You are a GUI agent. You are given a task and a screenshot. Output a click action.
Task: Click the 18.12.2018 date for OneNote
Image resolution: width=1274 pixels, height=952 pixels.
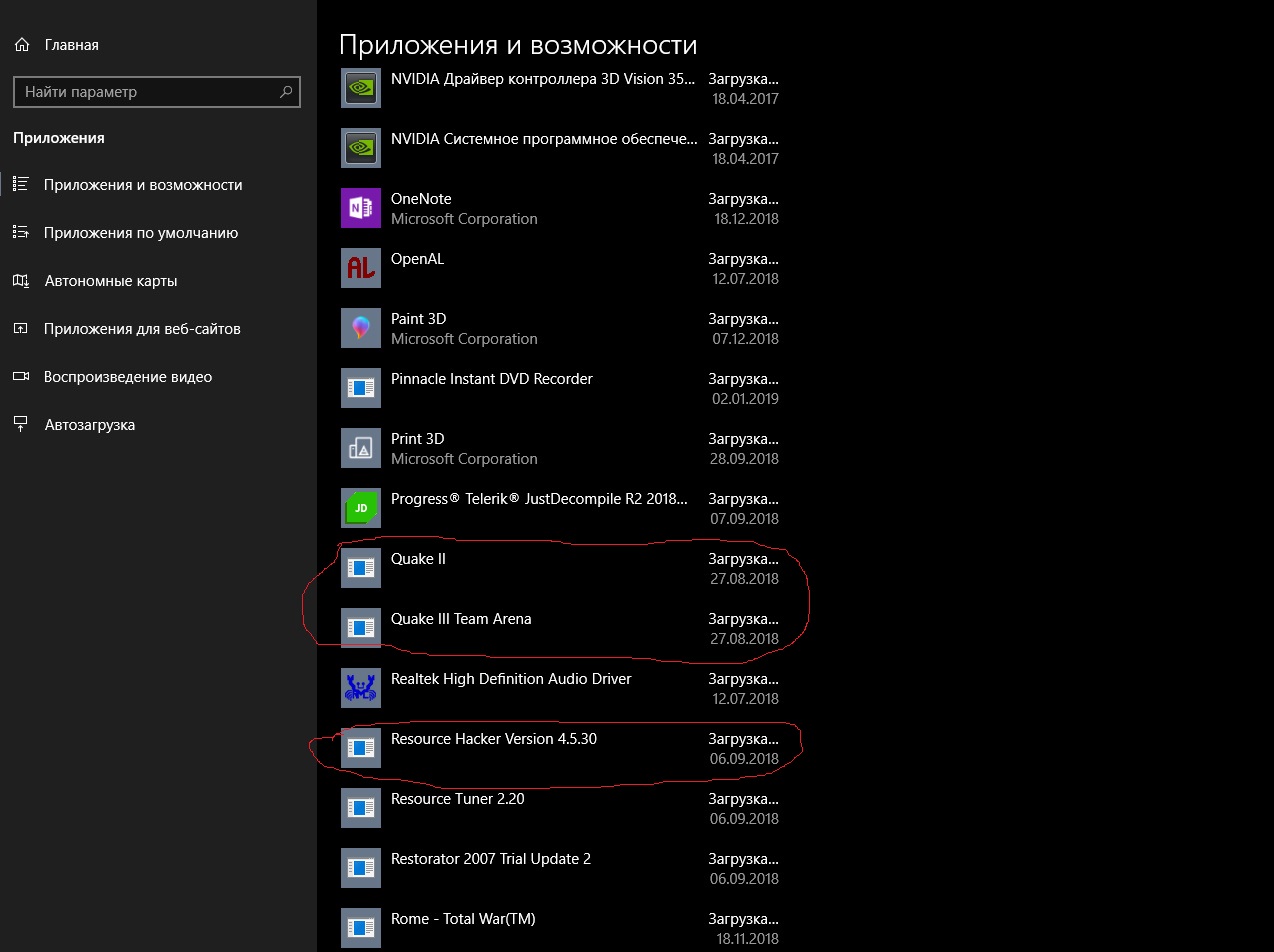click(x=745, y=219)
